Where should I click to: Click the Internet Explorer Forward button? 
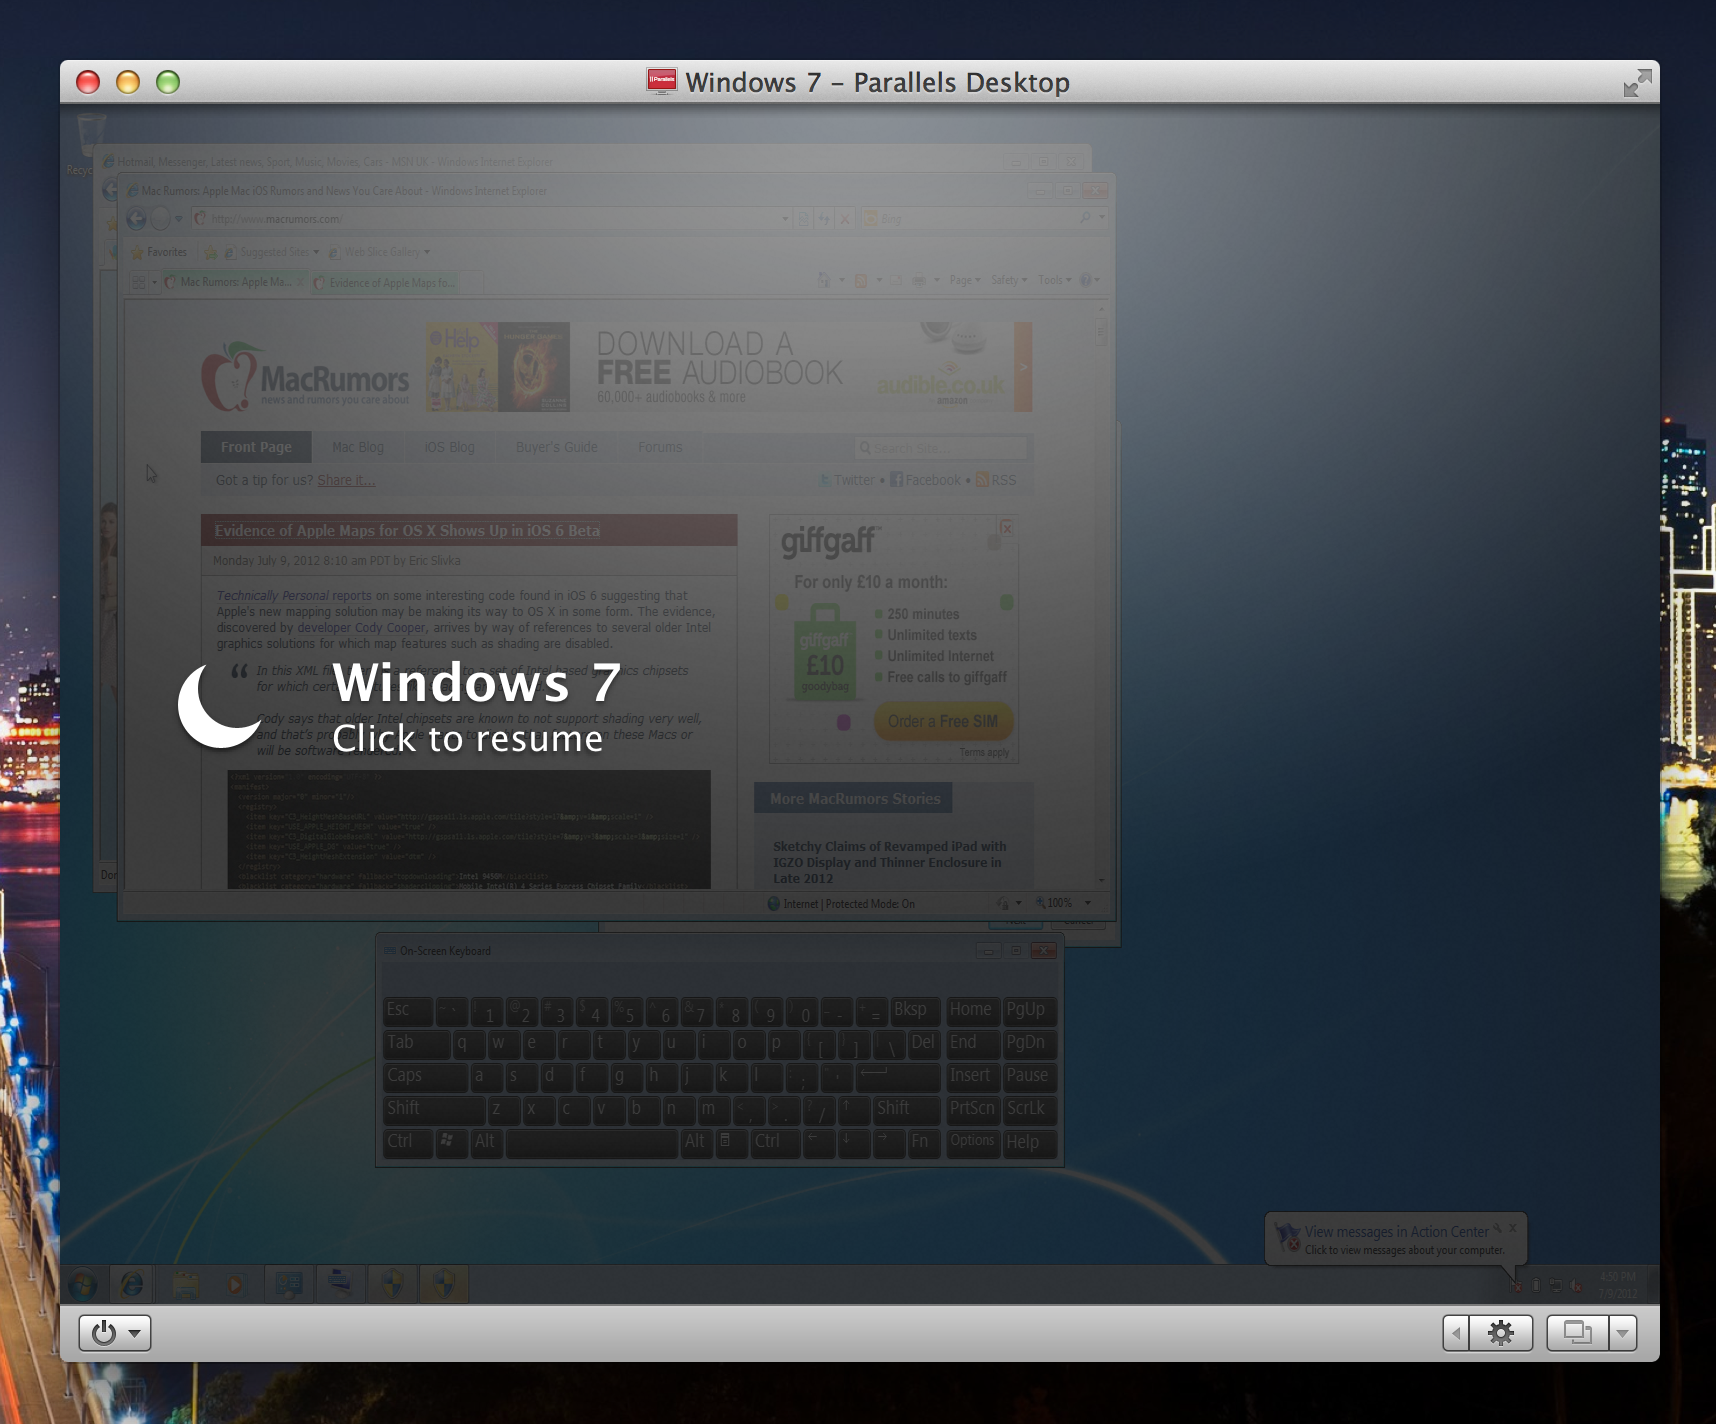pos(160,219)
